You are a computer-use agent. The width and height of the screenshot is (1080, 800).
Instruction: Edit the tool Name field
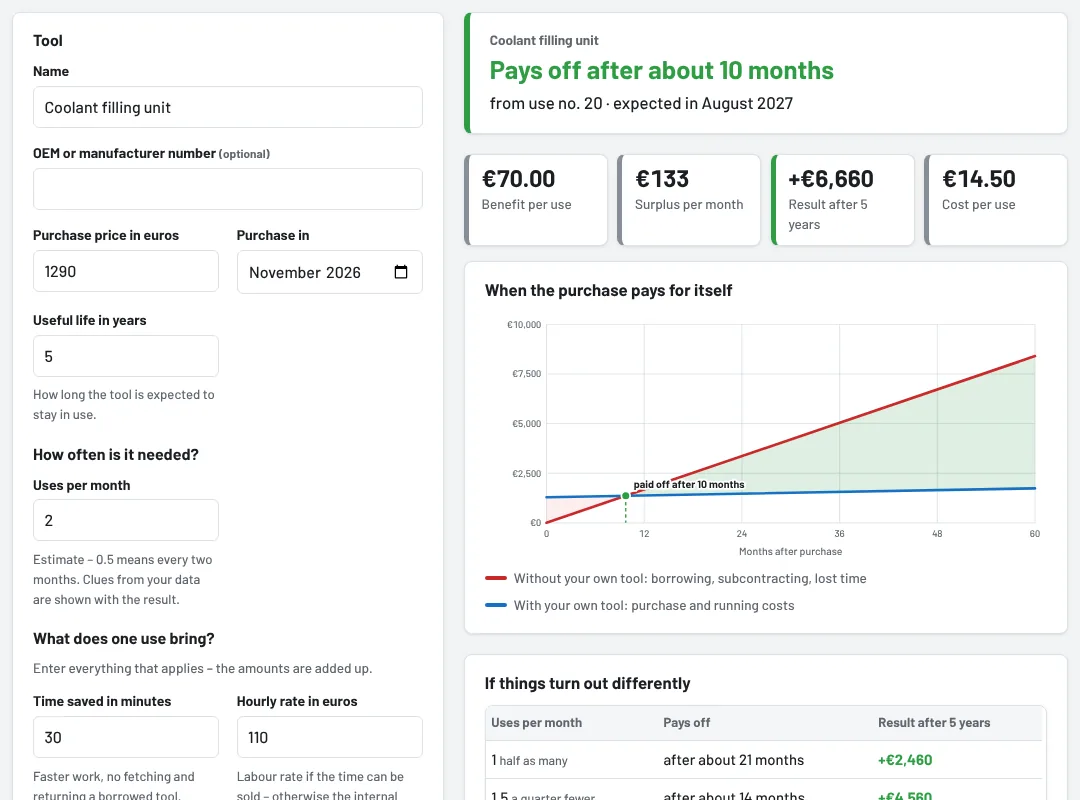(227, 107)
